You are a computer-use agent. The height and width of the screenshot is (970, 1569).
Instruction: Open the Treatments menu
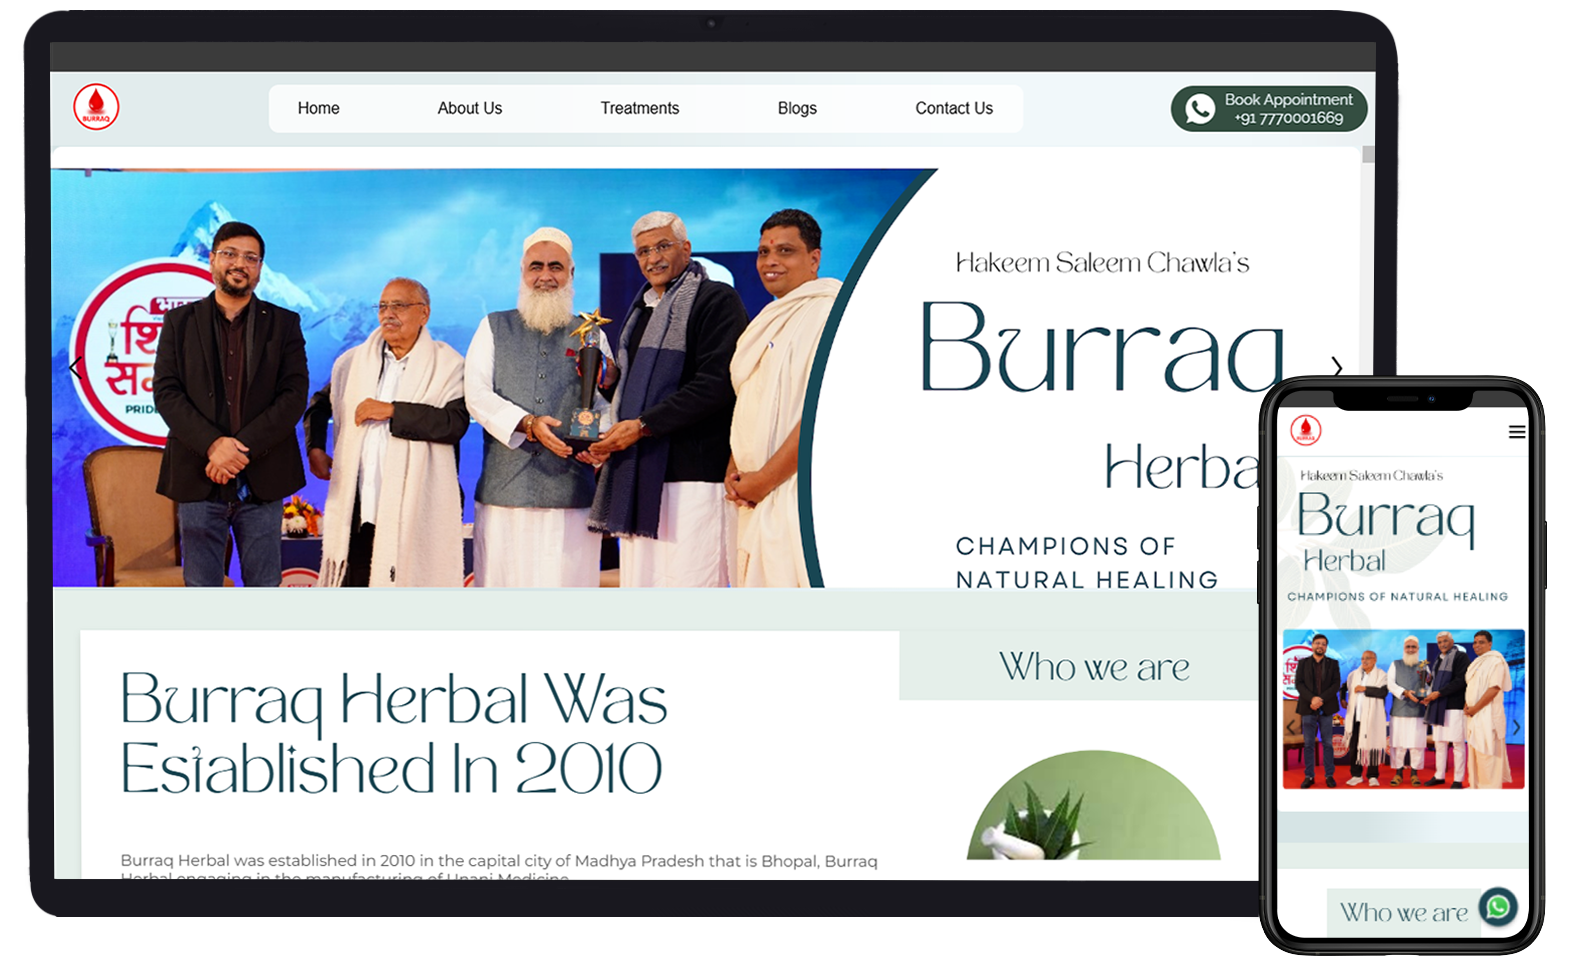(x=639, y=108)
